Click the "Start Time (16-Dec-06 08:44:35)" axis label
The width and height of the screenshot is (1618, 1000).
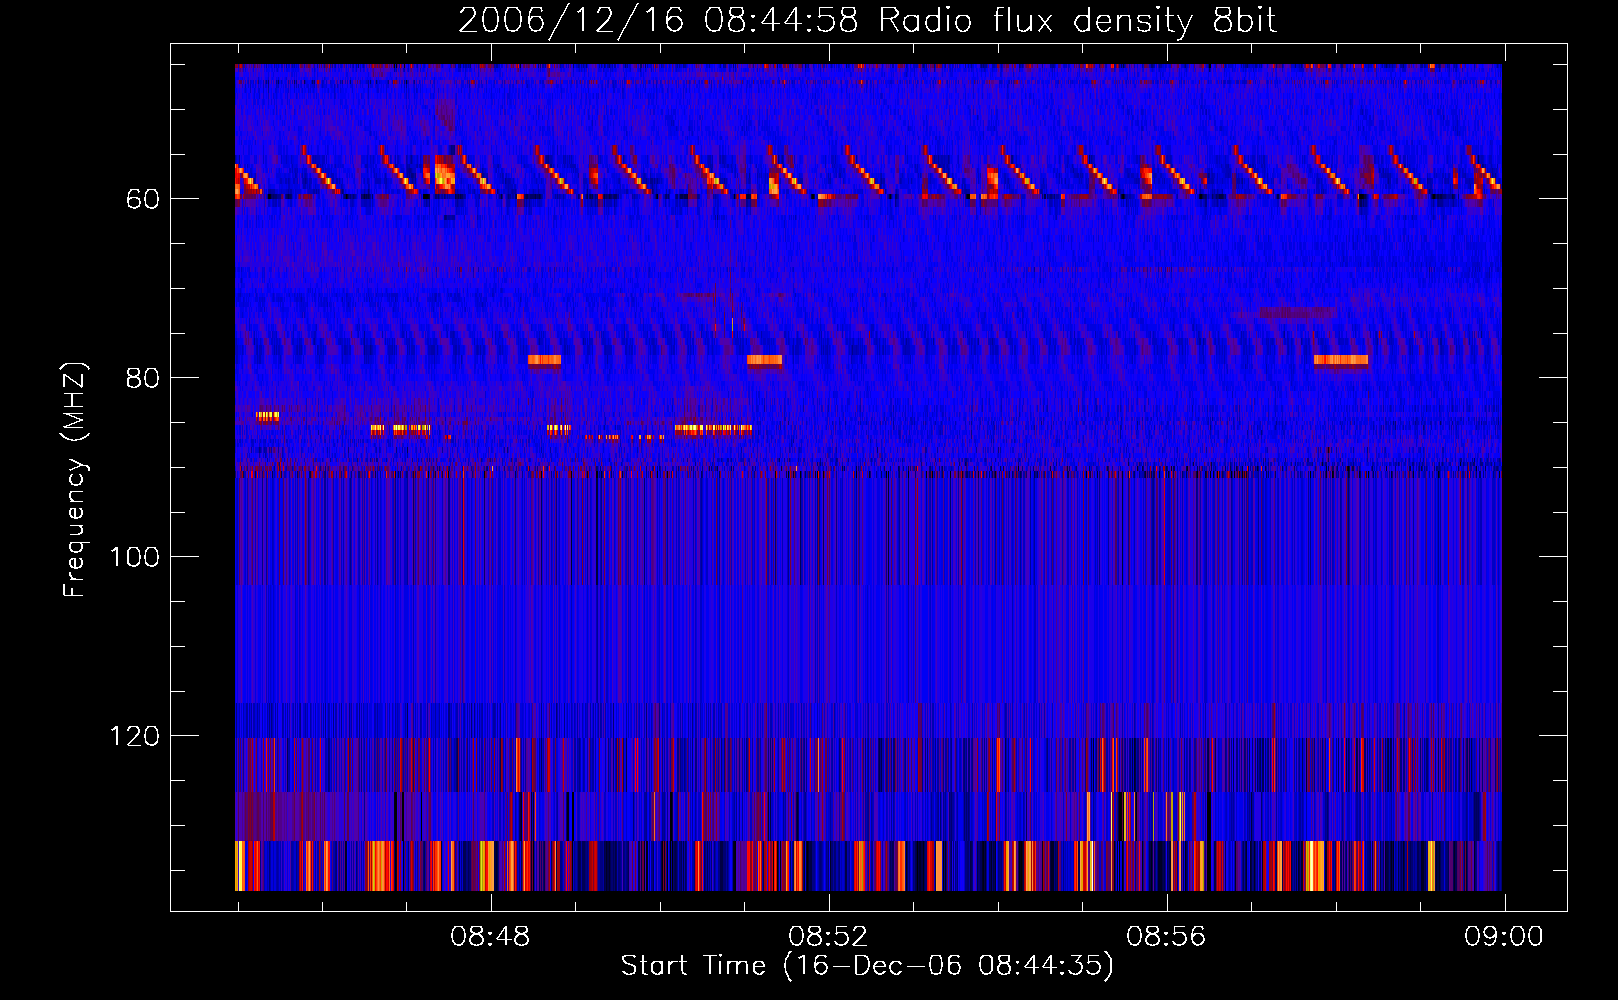pyautogui.click(x=867, y=966)
